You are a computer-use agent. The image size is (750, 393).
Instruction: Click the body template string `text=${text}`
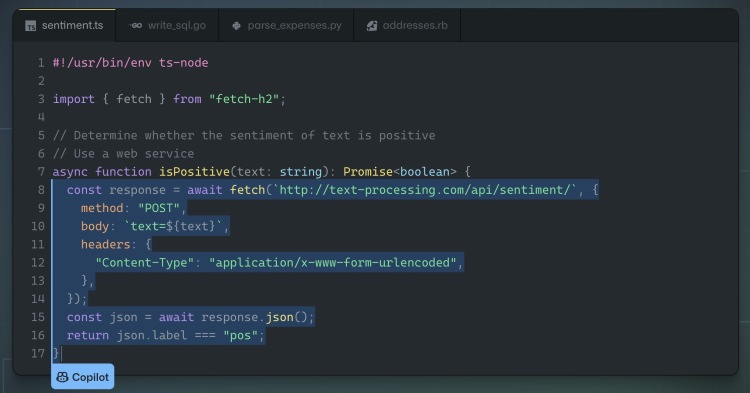173,226
